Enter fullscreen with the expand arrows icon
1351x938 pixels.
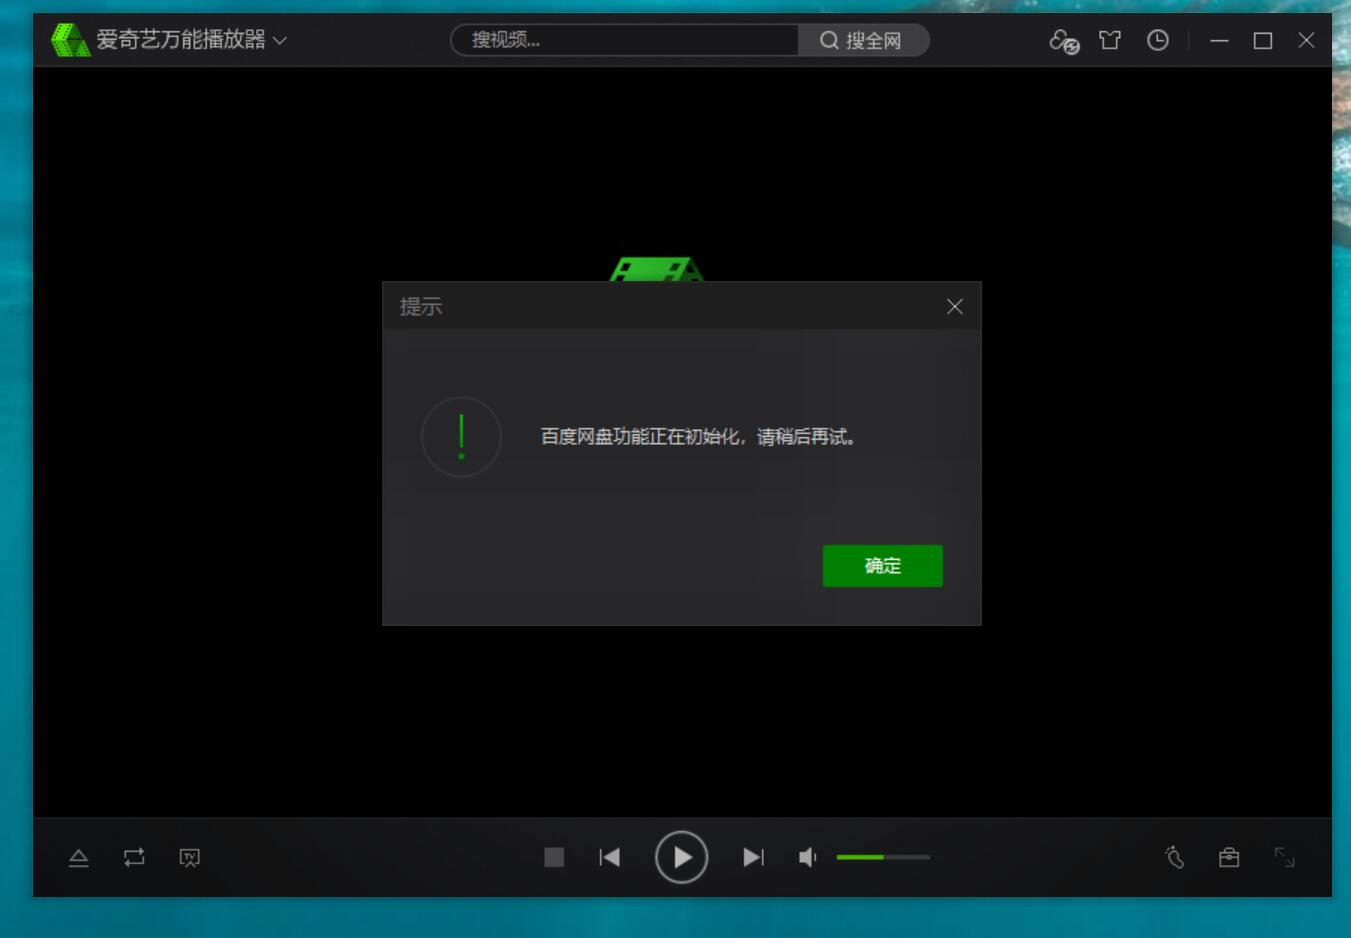pos(1284,857)
